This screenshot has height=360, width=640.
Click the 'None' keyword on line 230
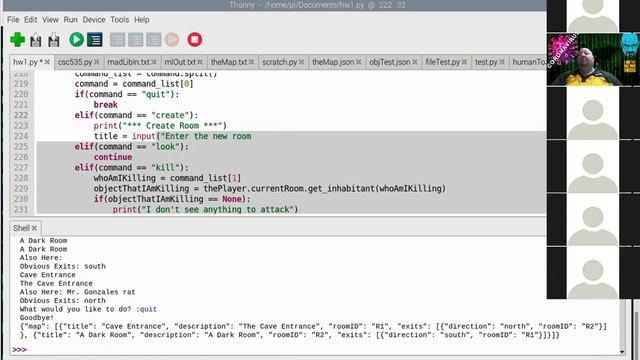point(231,199)
